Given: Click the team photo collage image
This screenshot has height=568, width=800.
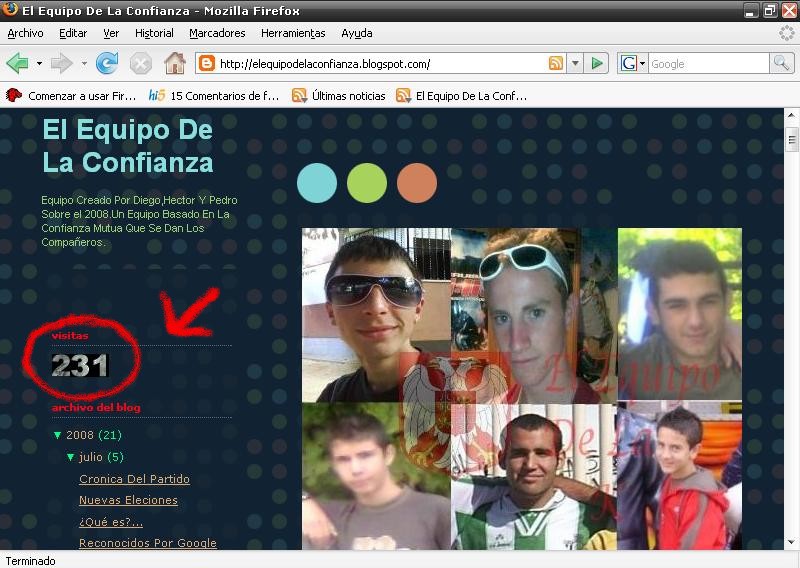Looking at the screenshot, I should 522,389.
